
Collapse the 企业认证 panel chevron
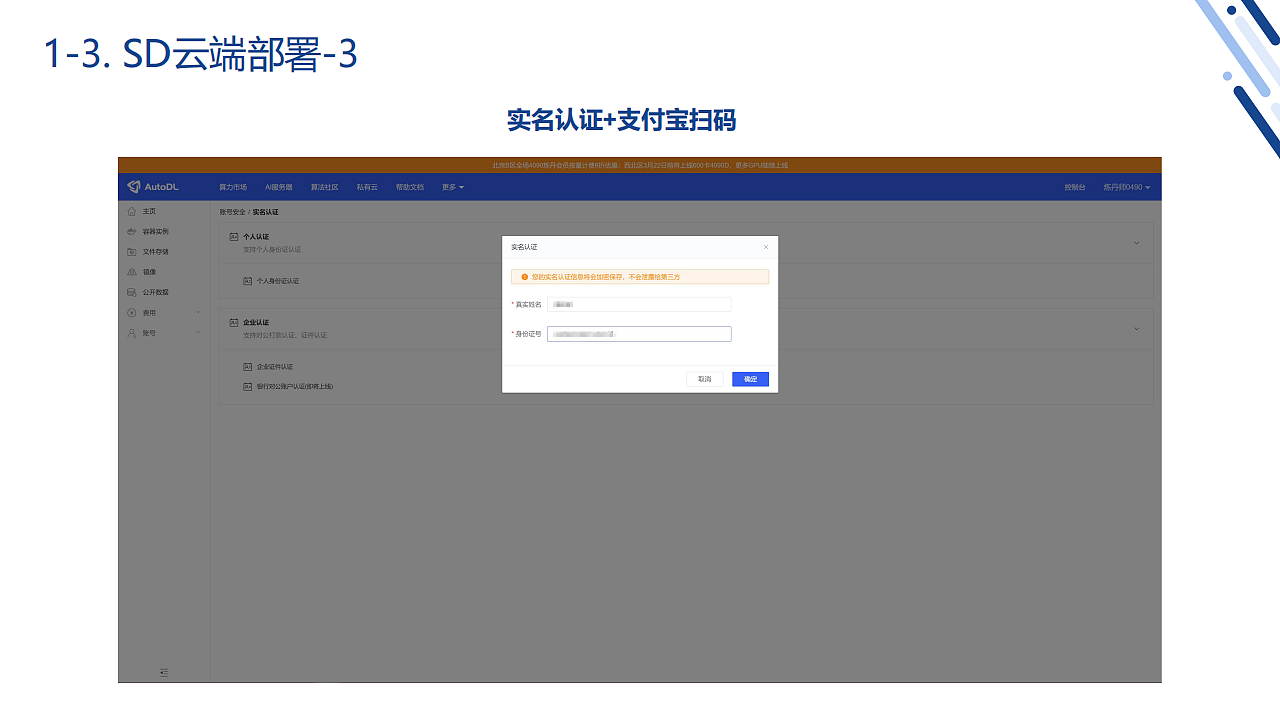(x=1136, y=329)
